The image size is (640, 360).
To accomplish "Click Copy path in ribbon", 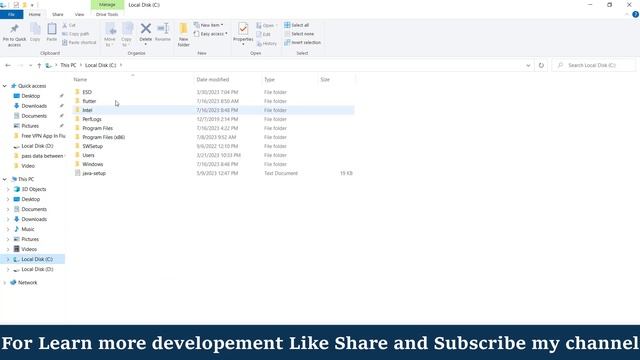I will tap(76, 34).
